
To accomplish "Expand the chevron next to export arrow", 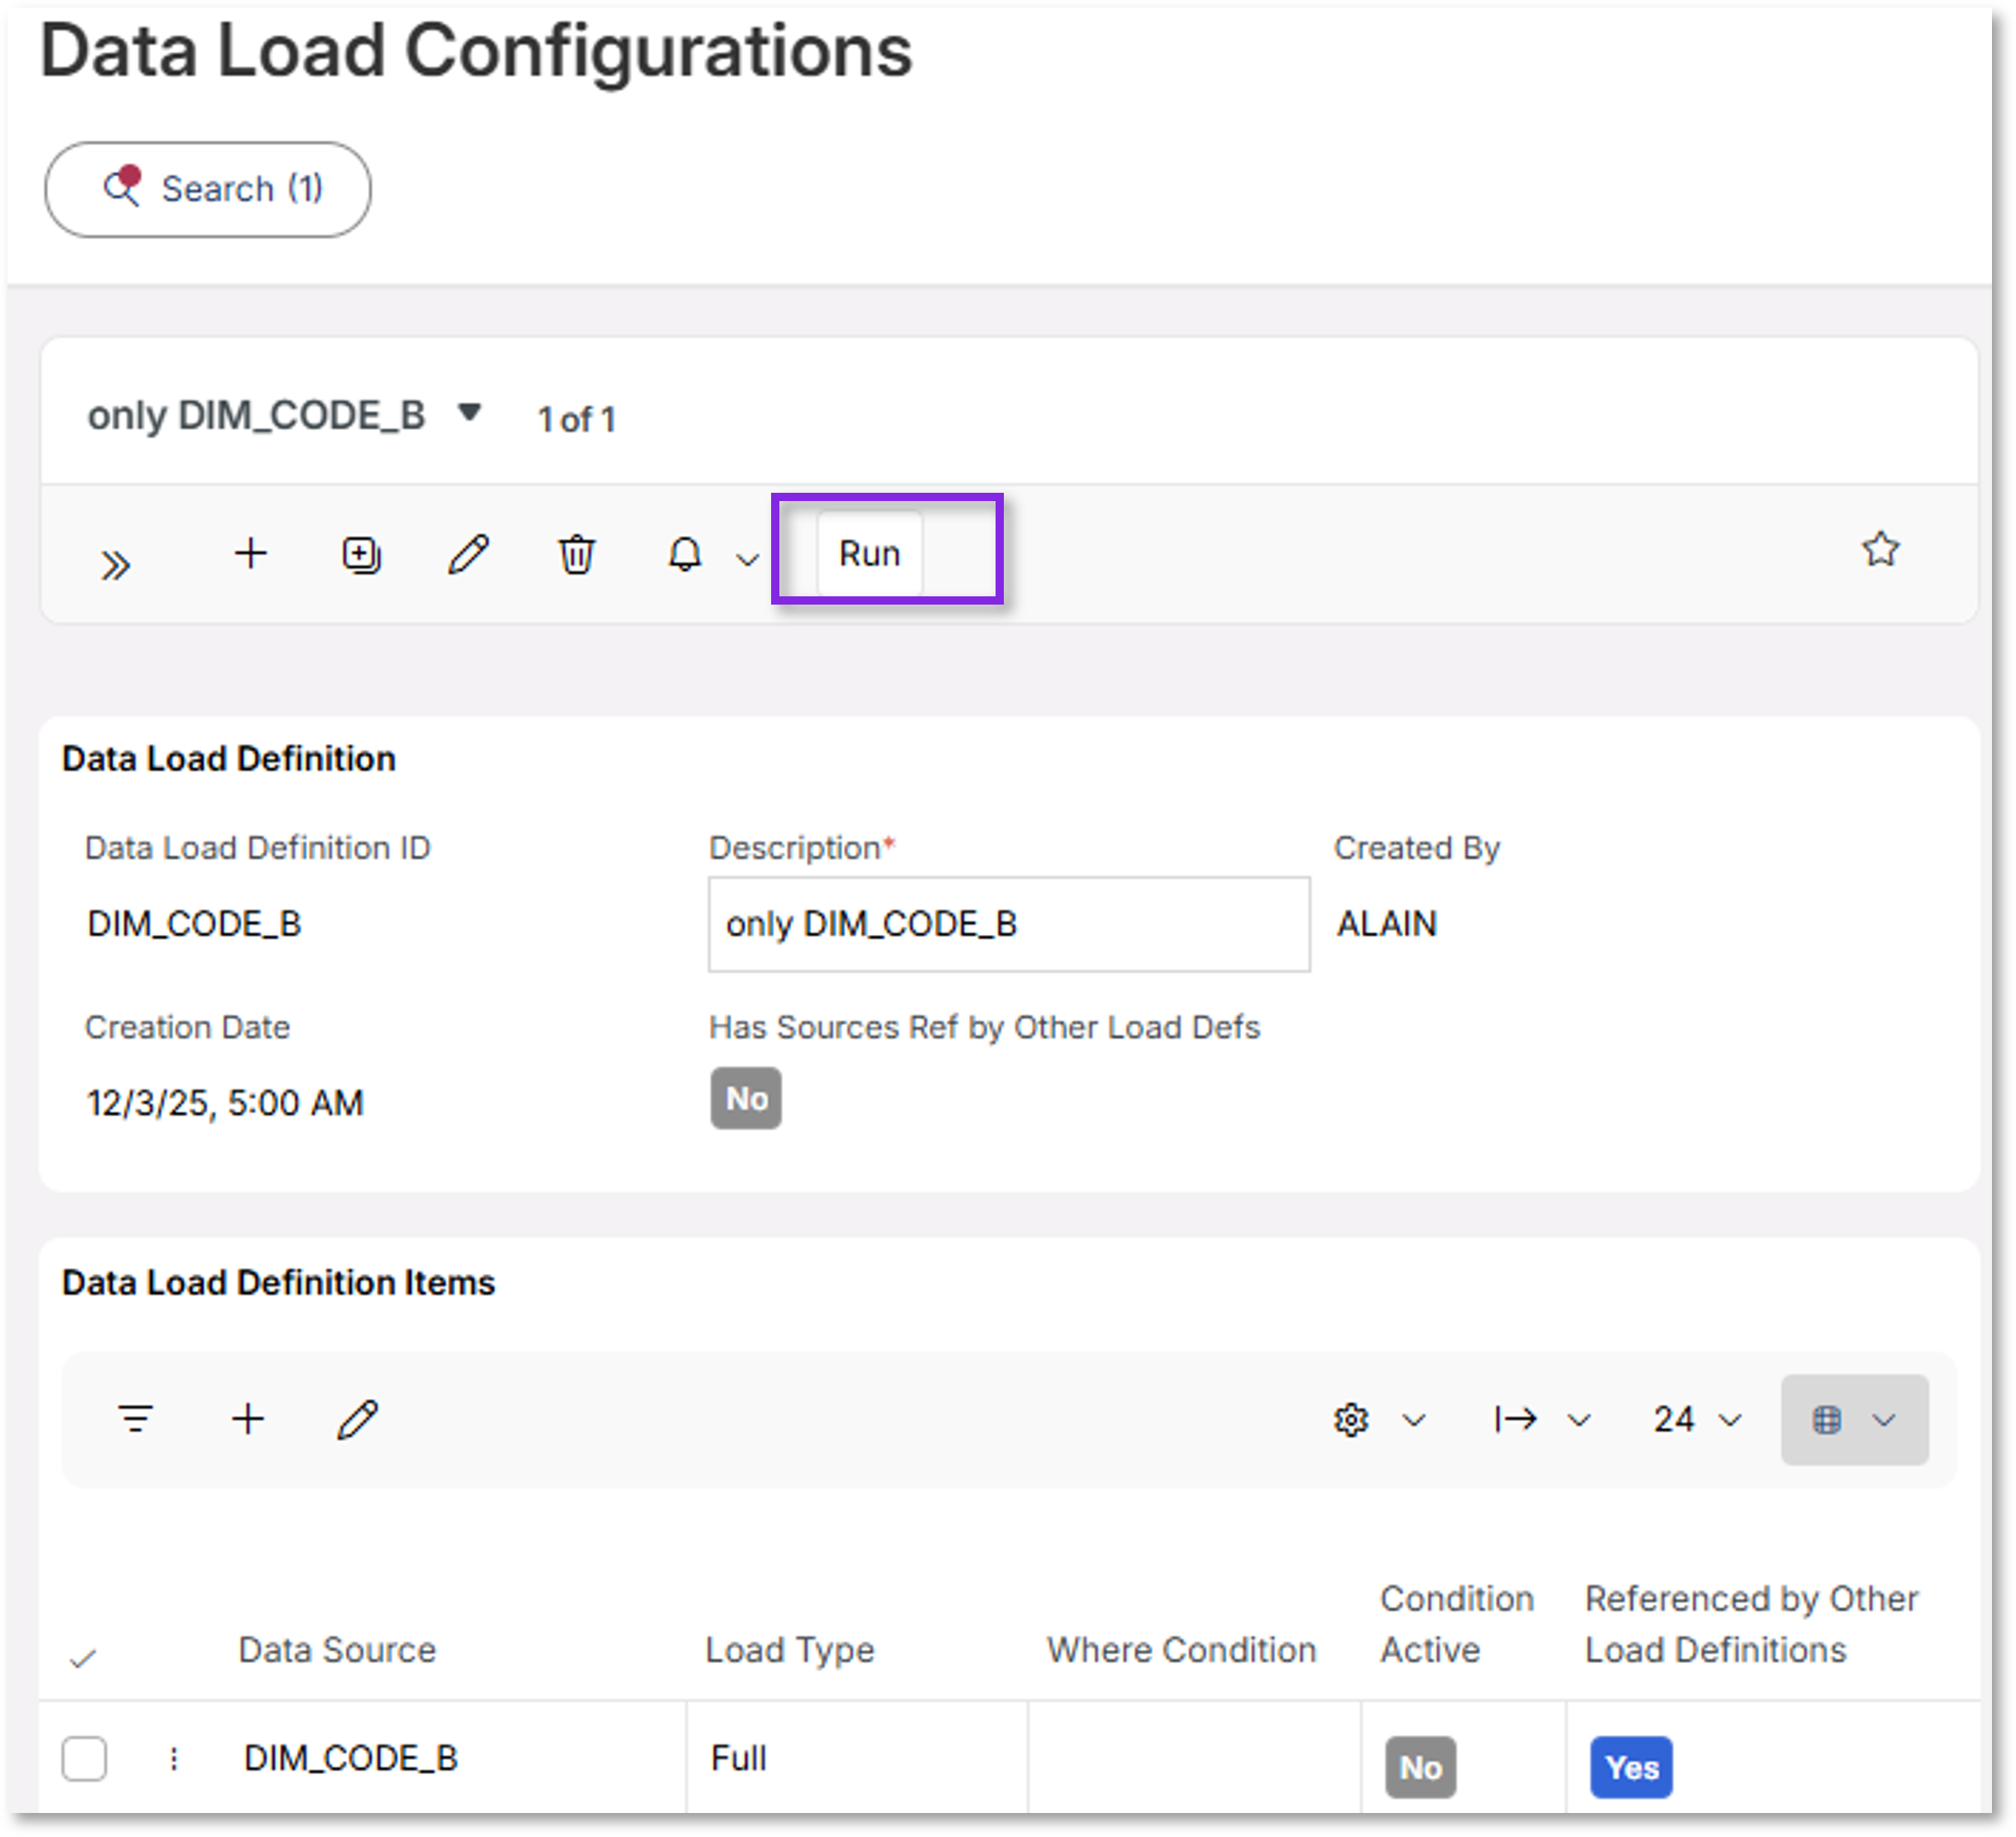I will tap(1578, 1420).
